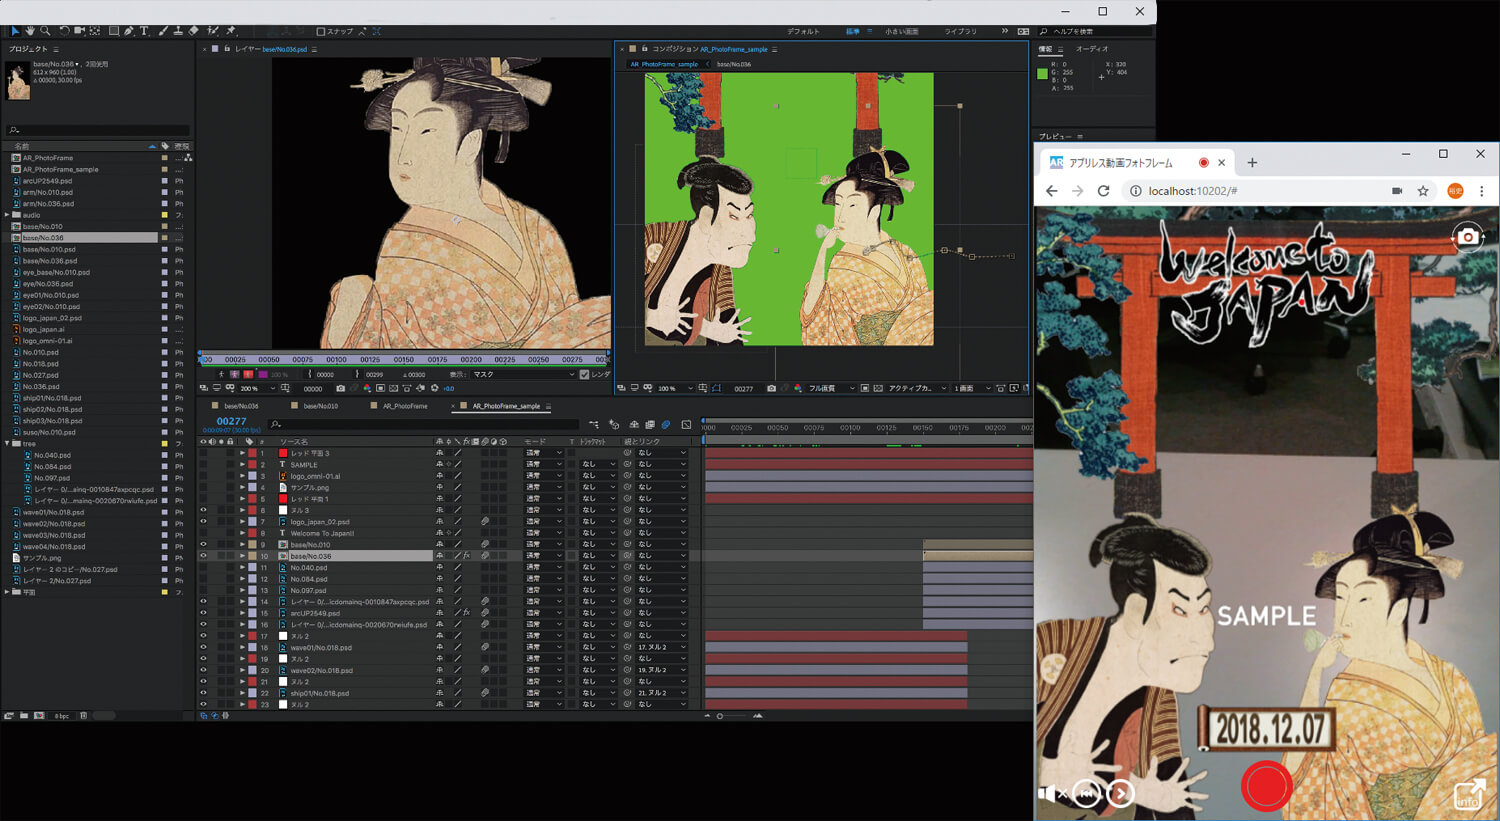Expand the audio folder in Project panel
The height and width of the screenshot is (821, 1500).
click(x=7, y=215)
